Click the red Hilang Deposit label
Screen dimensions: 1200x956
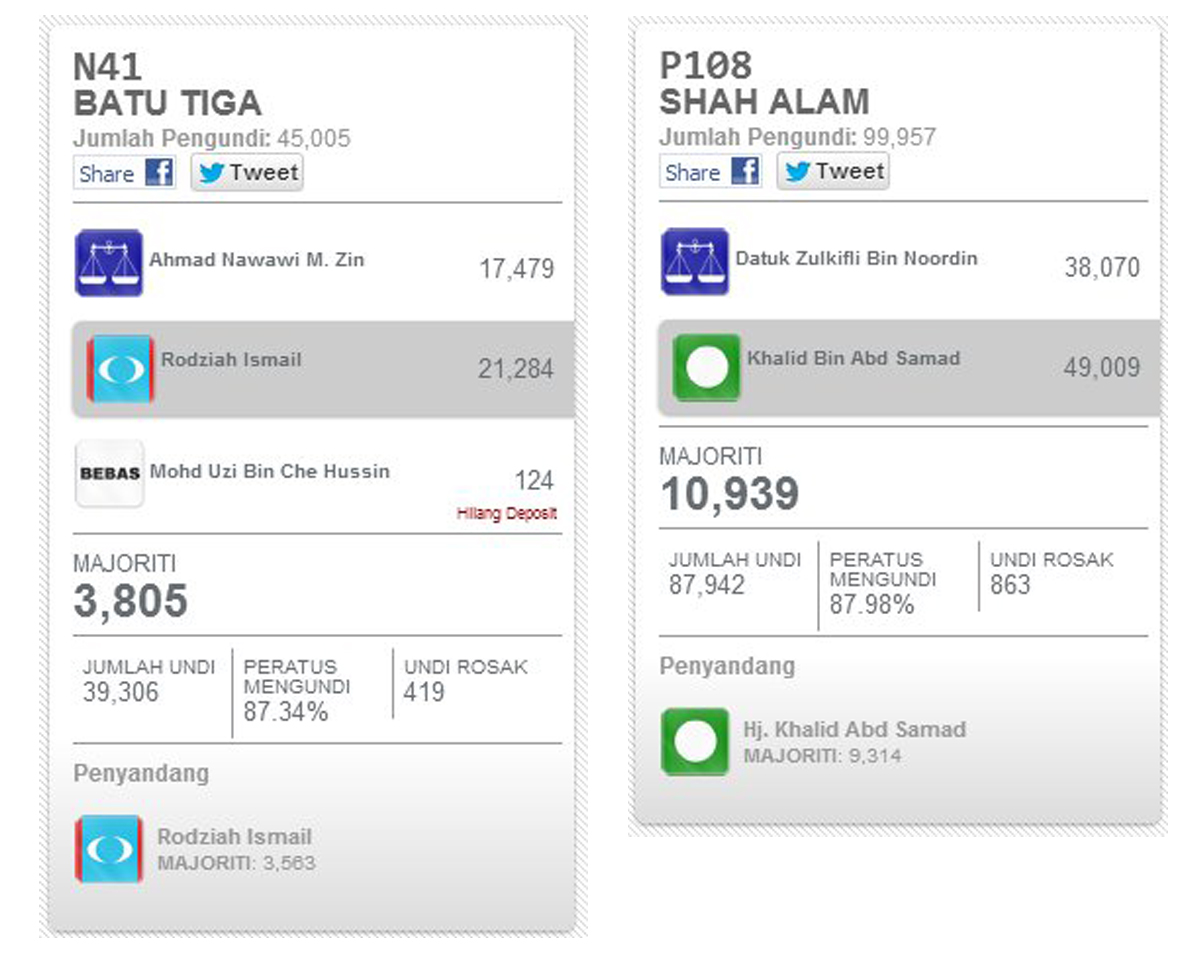pos(506,514)
